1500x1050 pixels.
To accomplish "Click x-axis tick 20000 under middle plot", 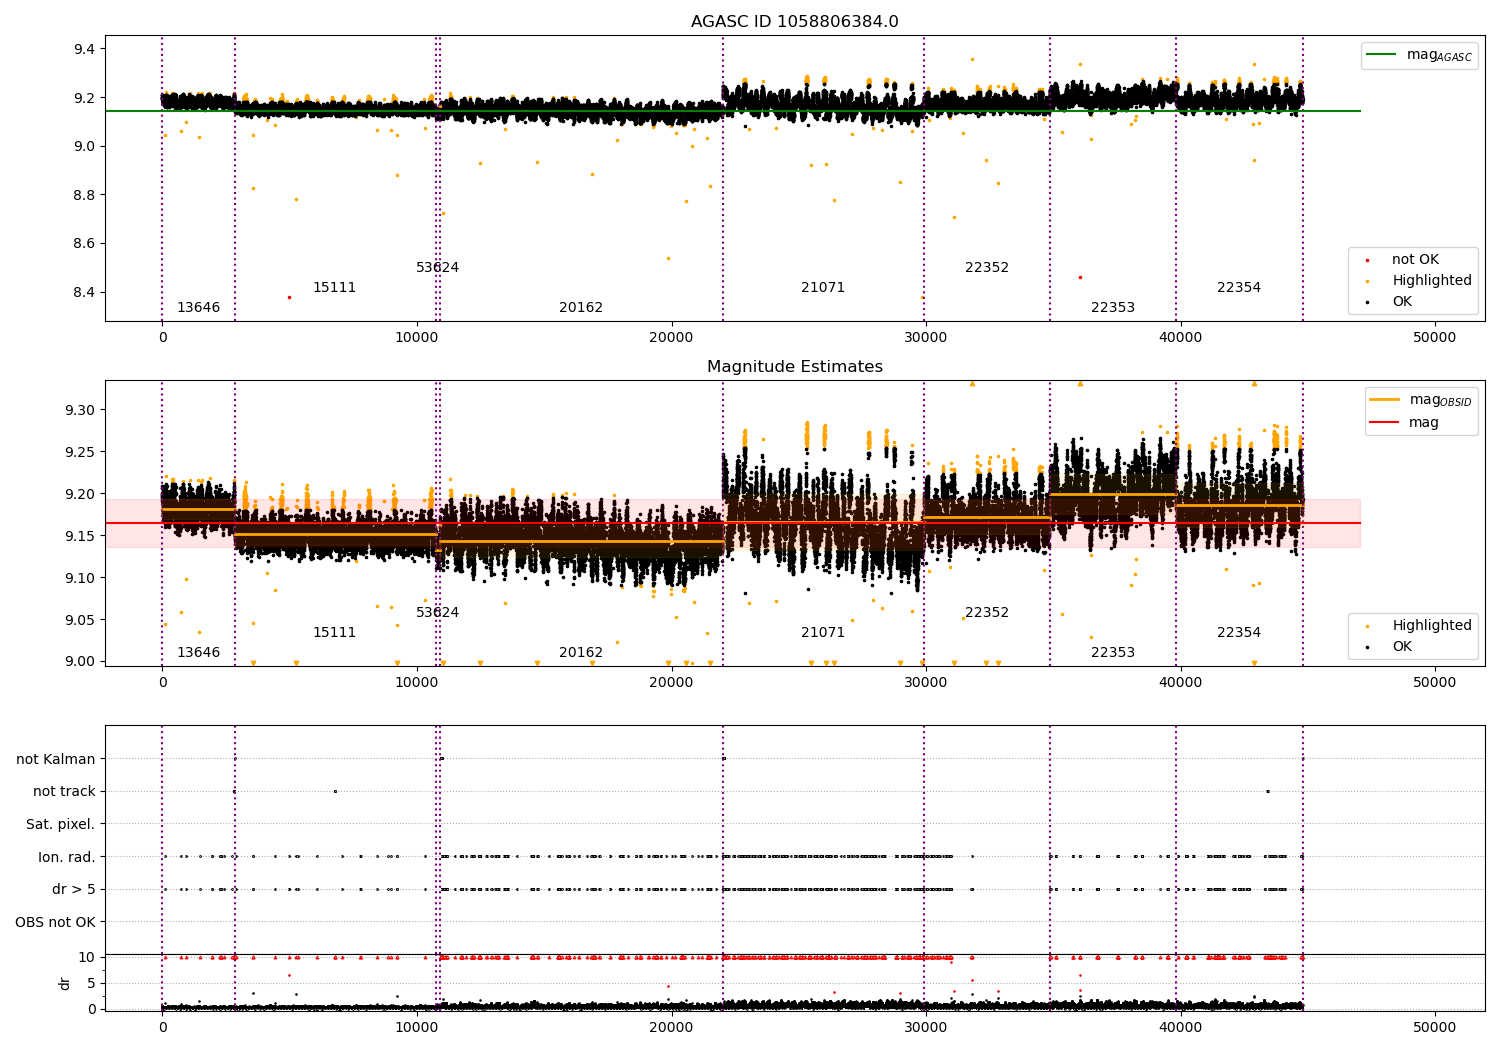I will 671,683.
